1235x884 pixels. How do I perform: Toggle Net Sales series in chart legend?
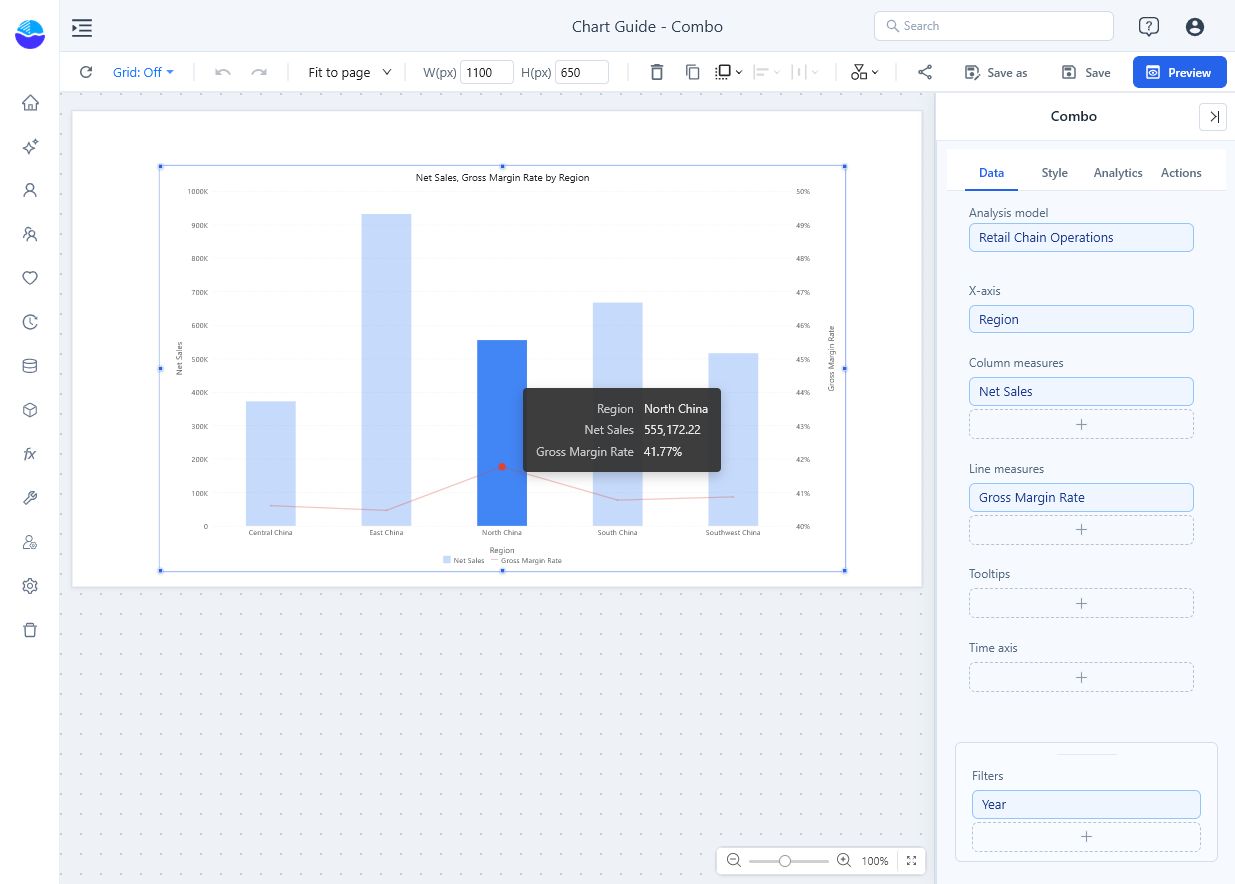(x=464, y=561)
